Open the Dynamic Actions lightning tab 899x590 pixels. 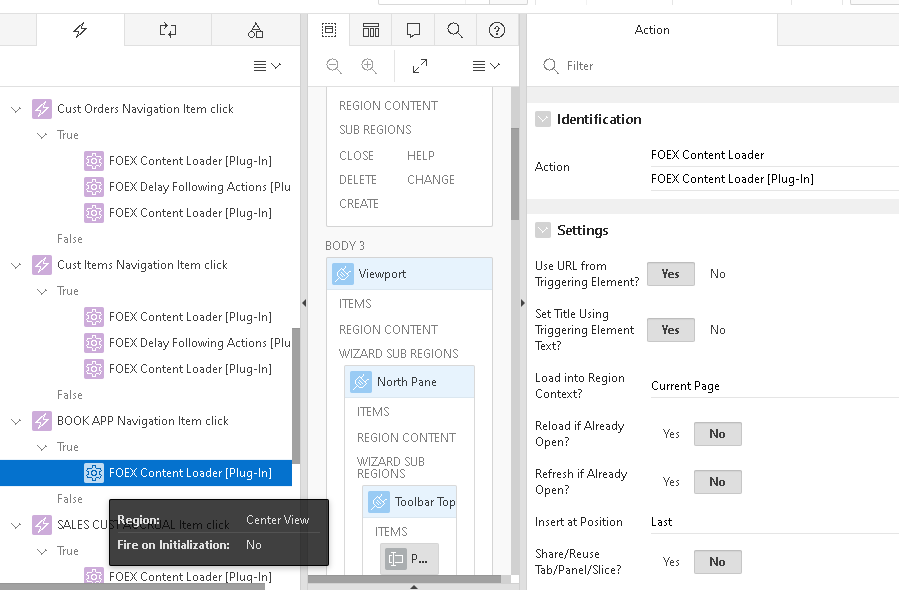80,30
